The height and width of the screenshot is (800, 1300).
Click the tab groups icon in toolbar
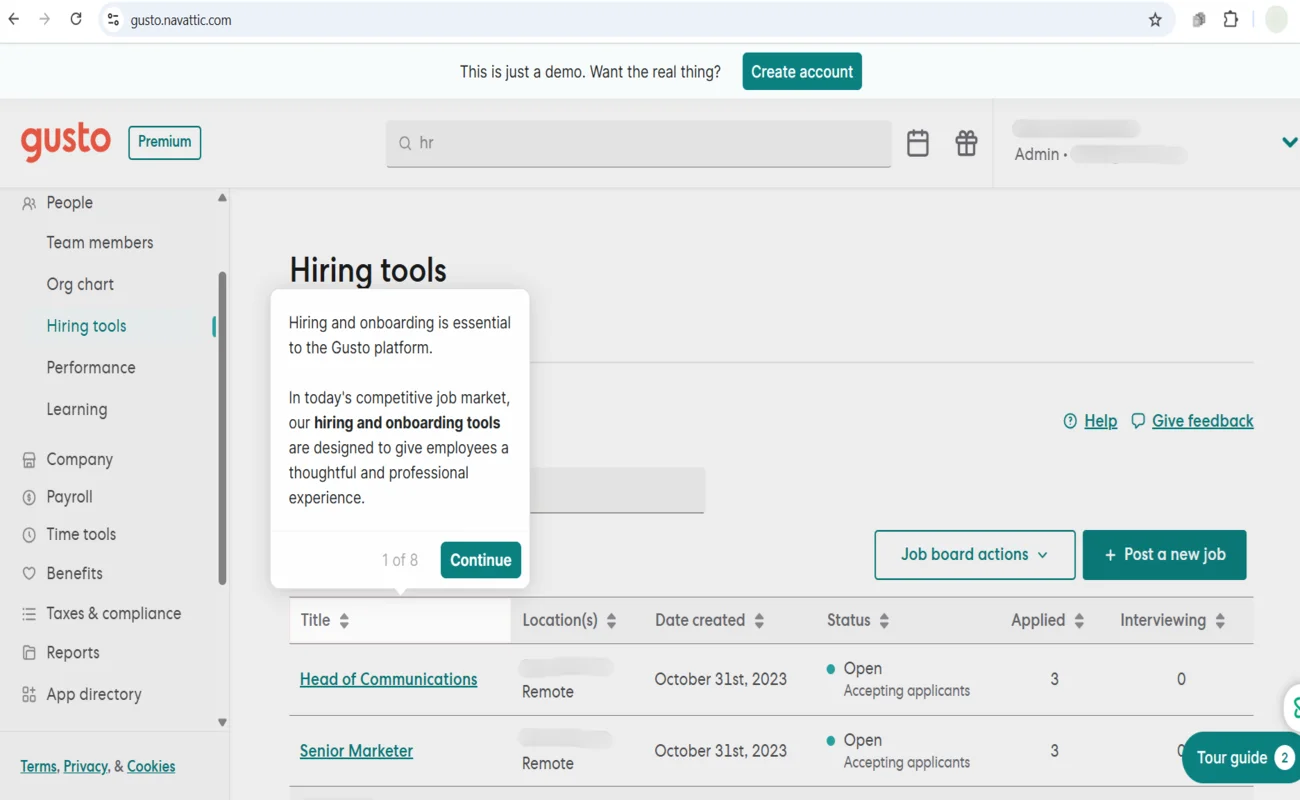point(1198,20)
